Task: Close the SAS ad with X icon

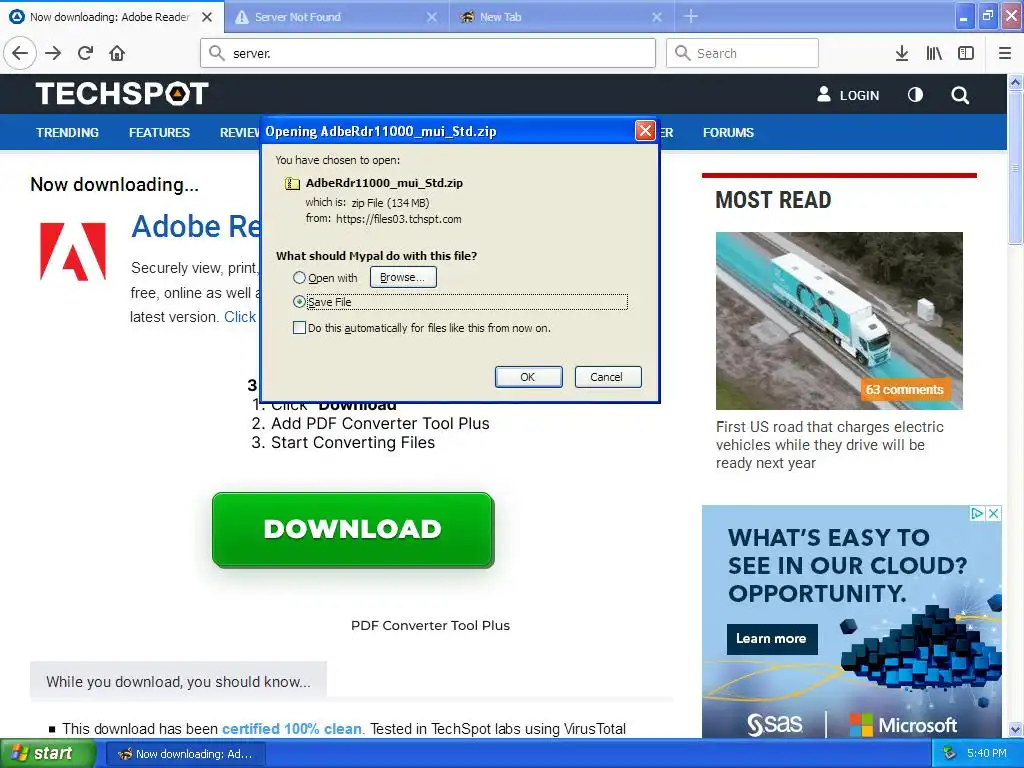Action: coord(993,513)
